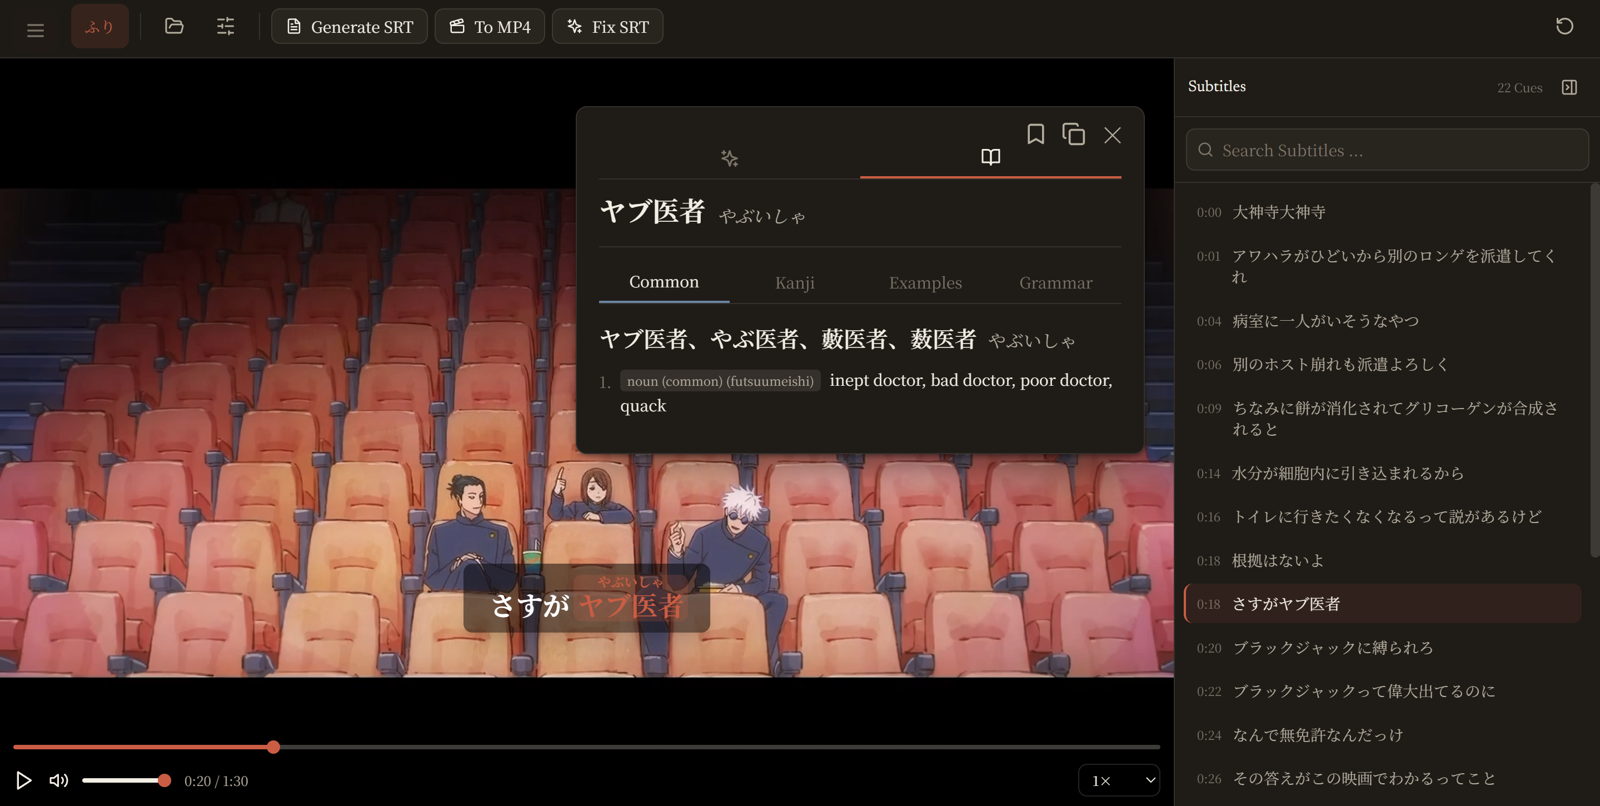Select the highlighted cue さすがヤブ医者
The height and width of the screenshot is (806, 1600).
(x=1383, y=604)
